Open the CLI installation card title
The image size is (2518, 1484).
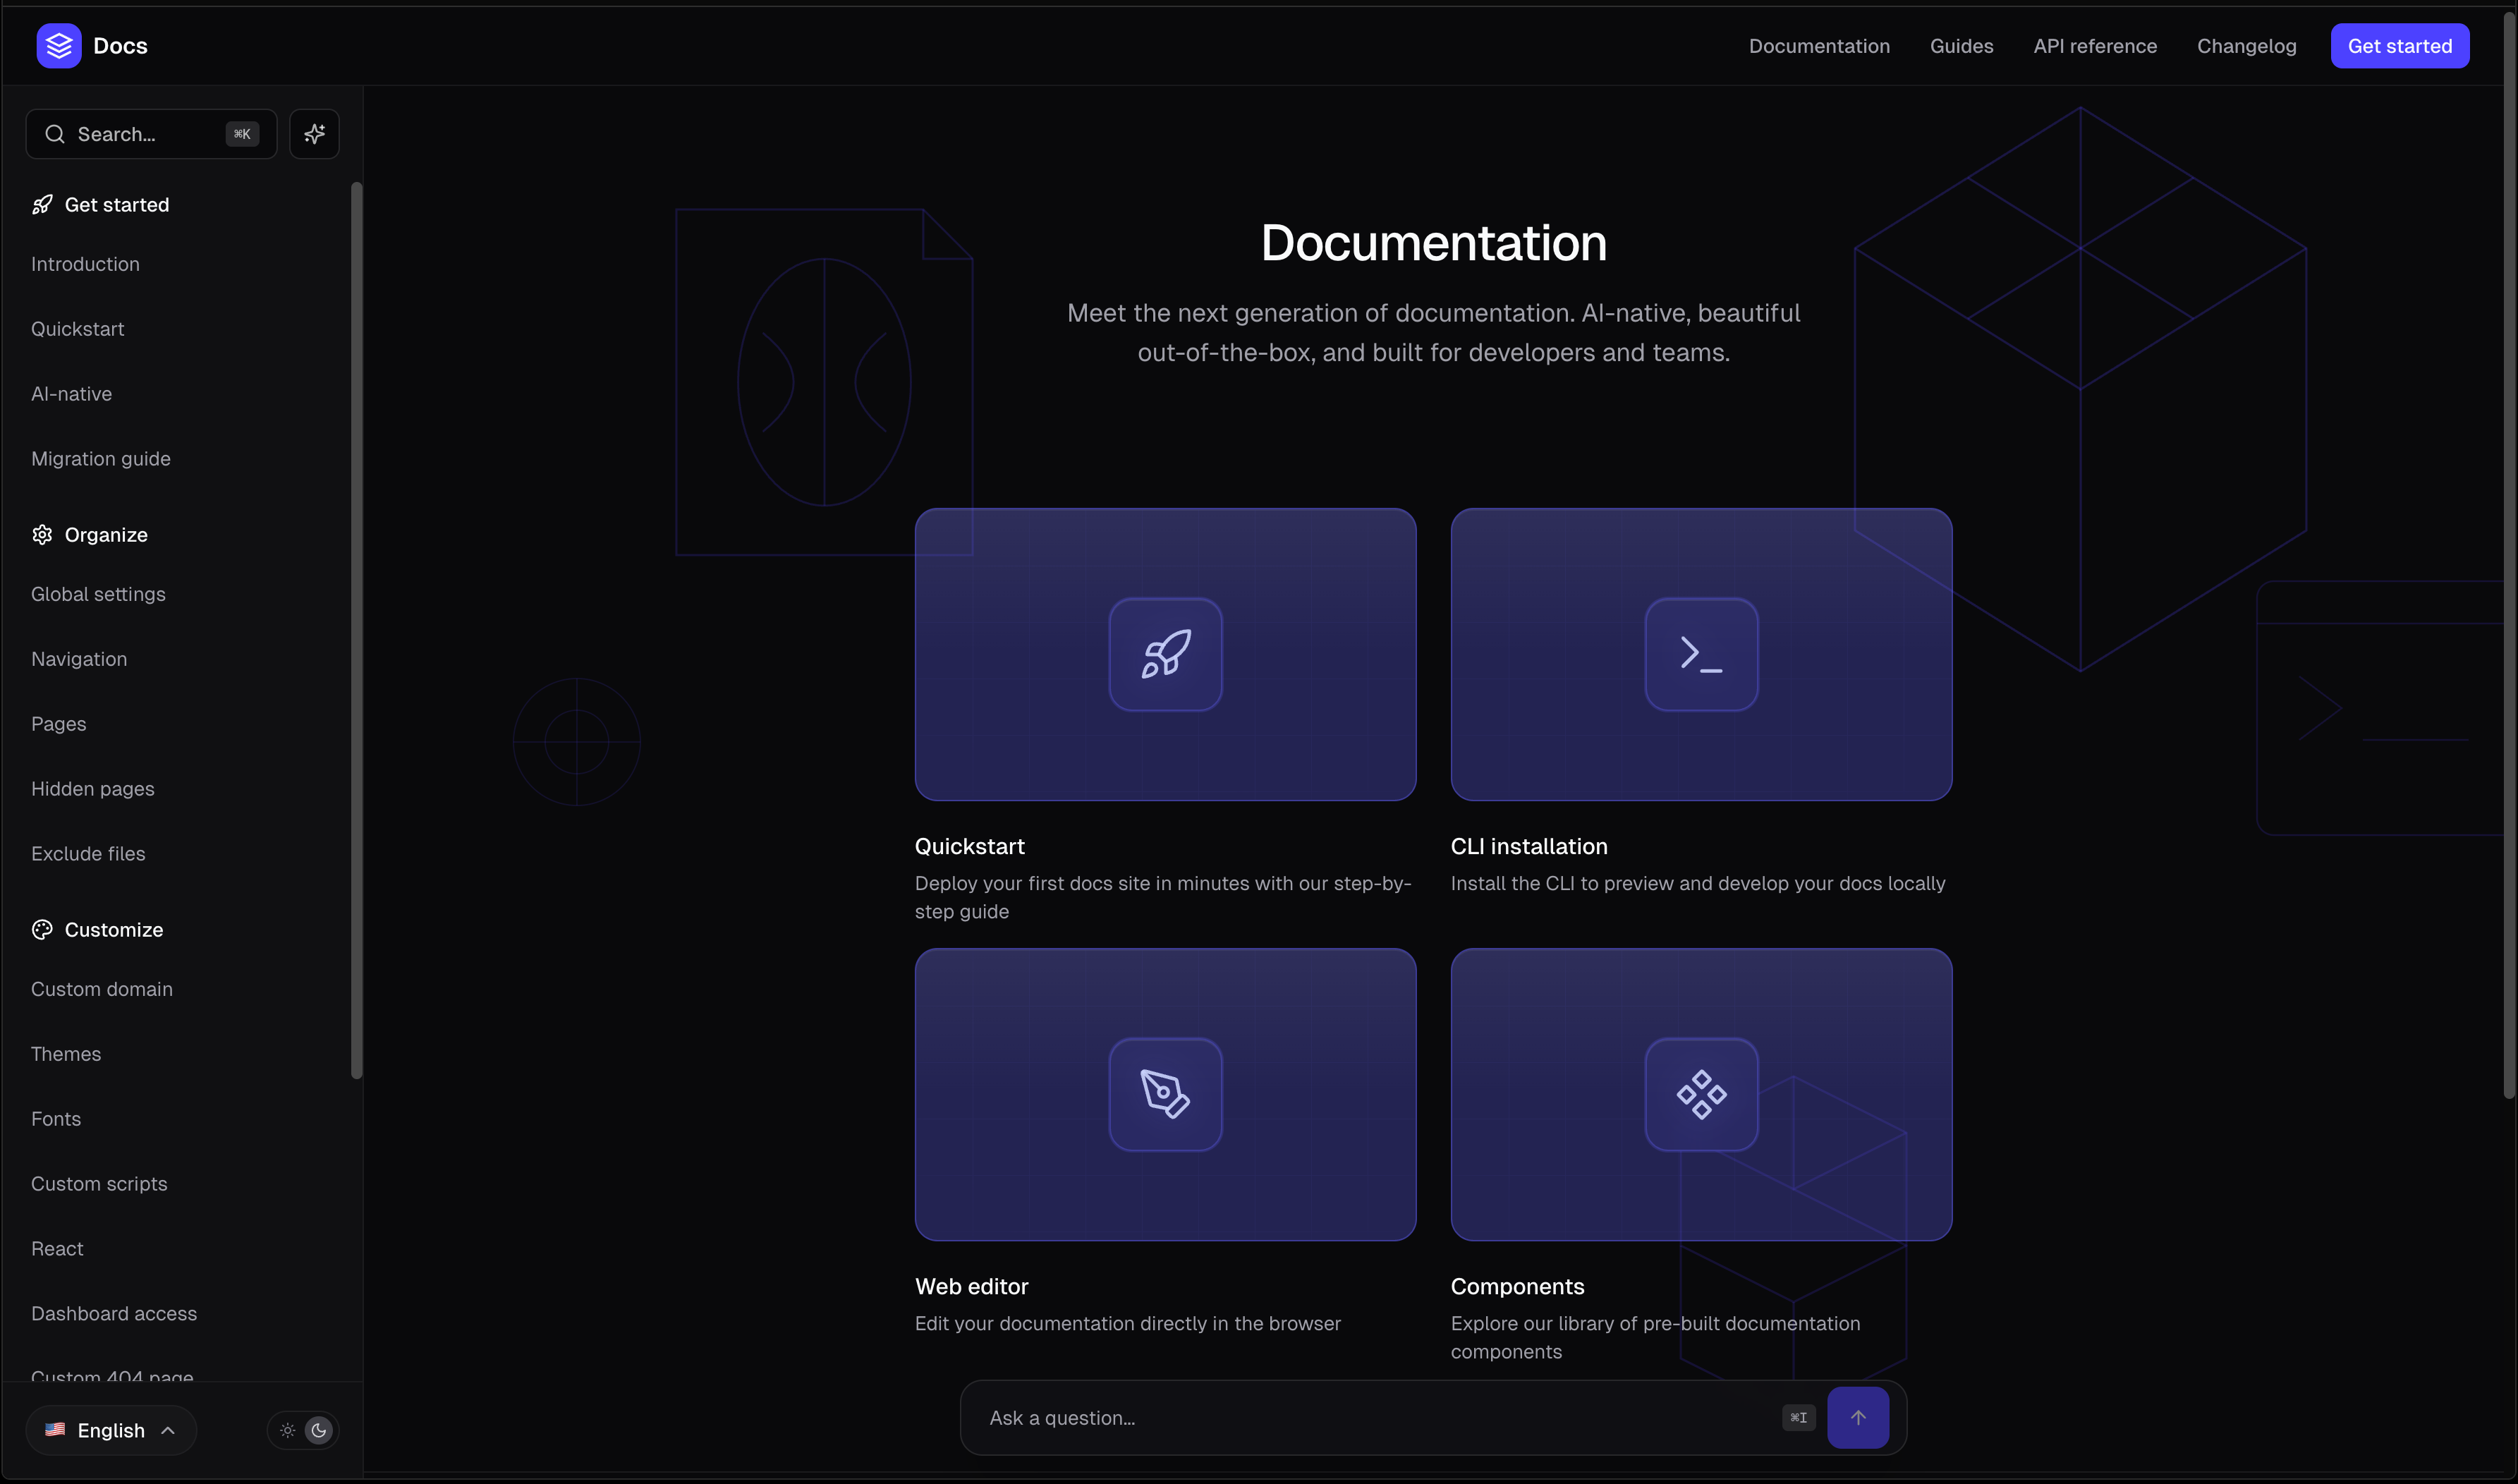tap(1529, 847)
